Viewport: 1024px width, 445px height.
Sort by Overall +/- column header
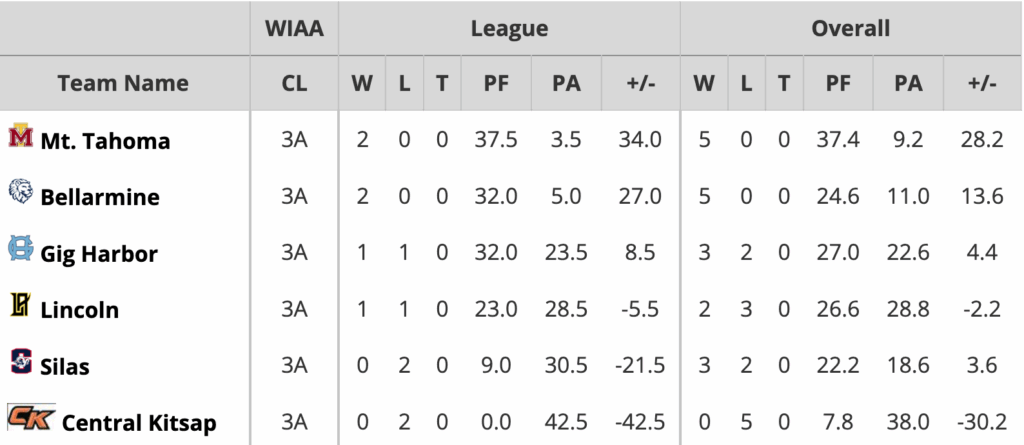tap(982, 83)
